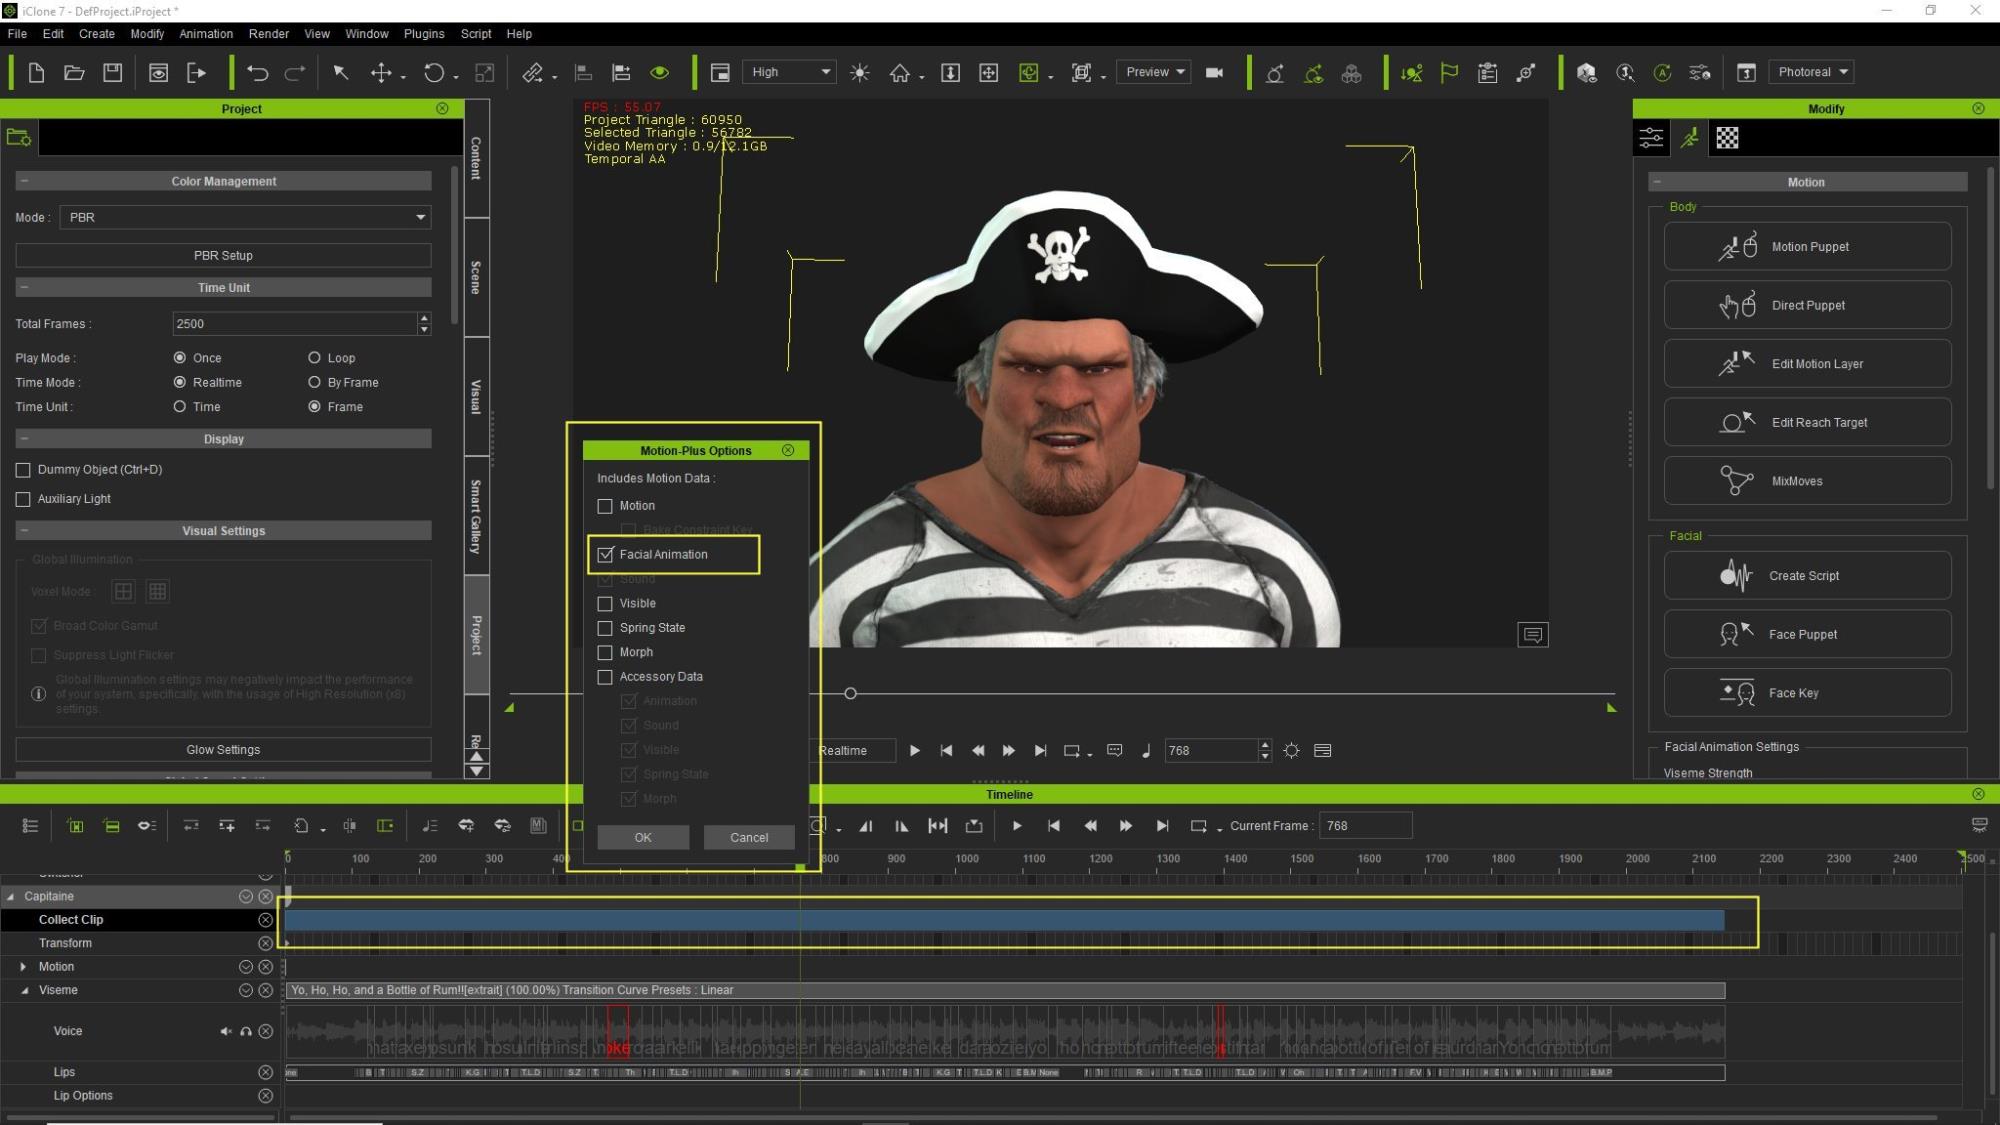
Task: Select the Rotate tool in toolbar
Action: tap(434, 72)
